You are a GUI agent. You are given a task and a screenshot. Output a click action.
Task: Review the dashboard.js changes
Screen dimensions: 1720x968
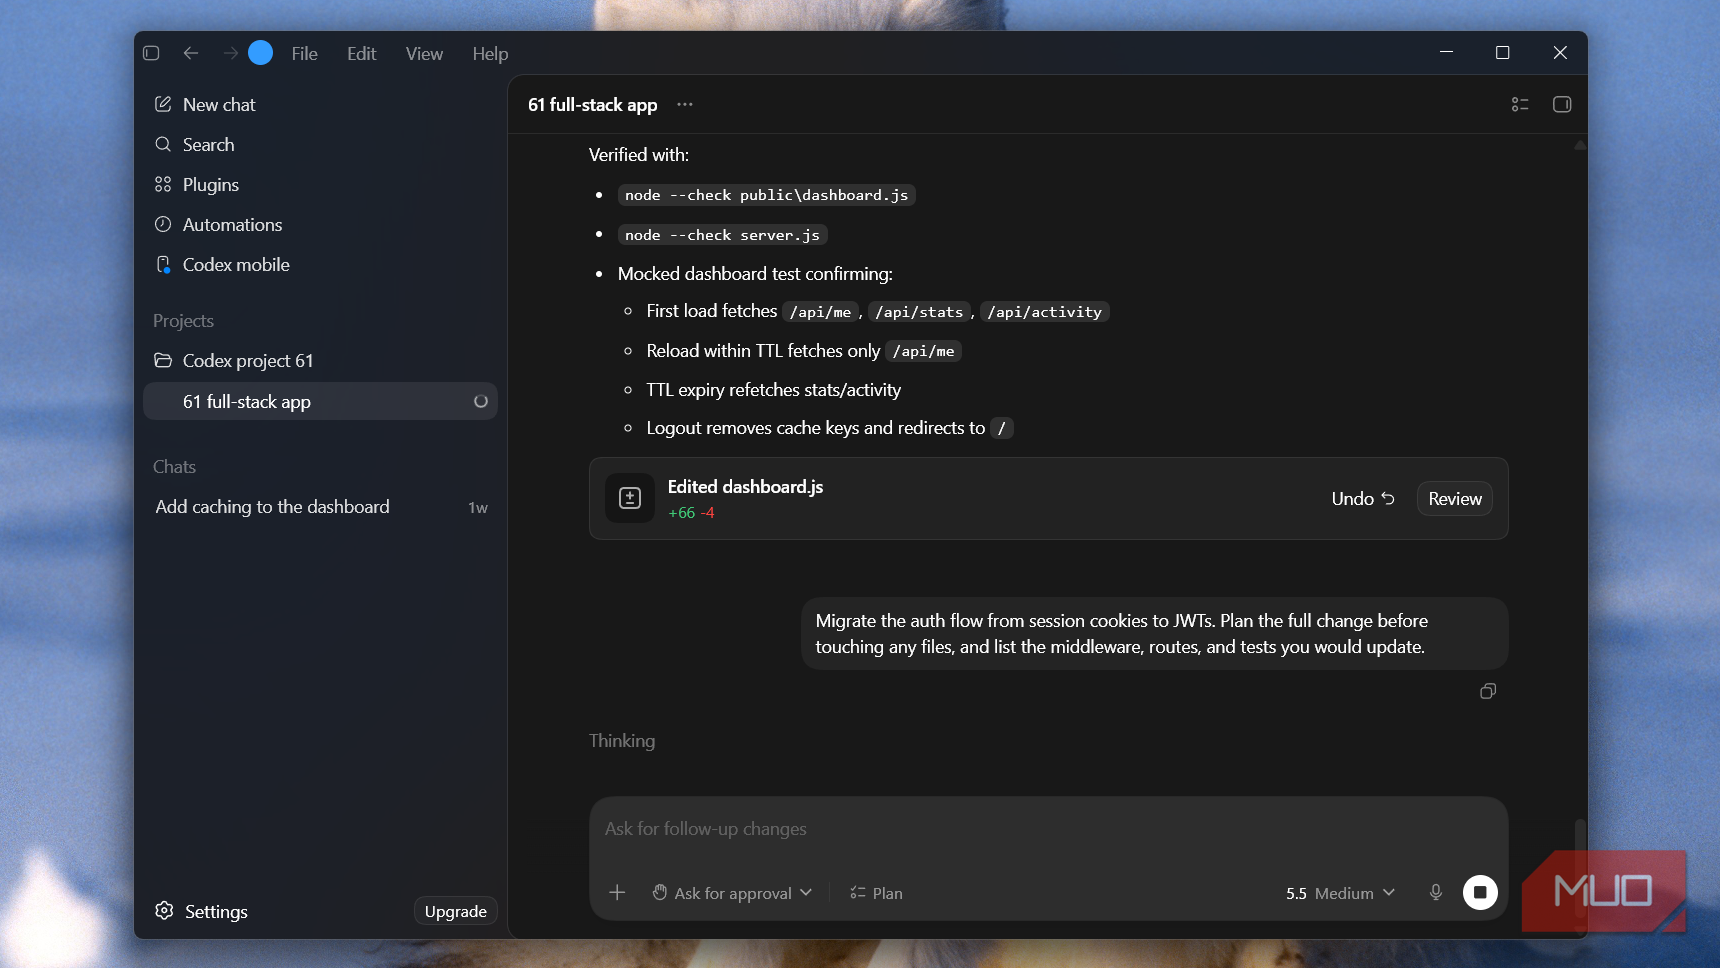pos(1455,499)
